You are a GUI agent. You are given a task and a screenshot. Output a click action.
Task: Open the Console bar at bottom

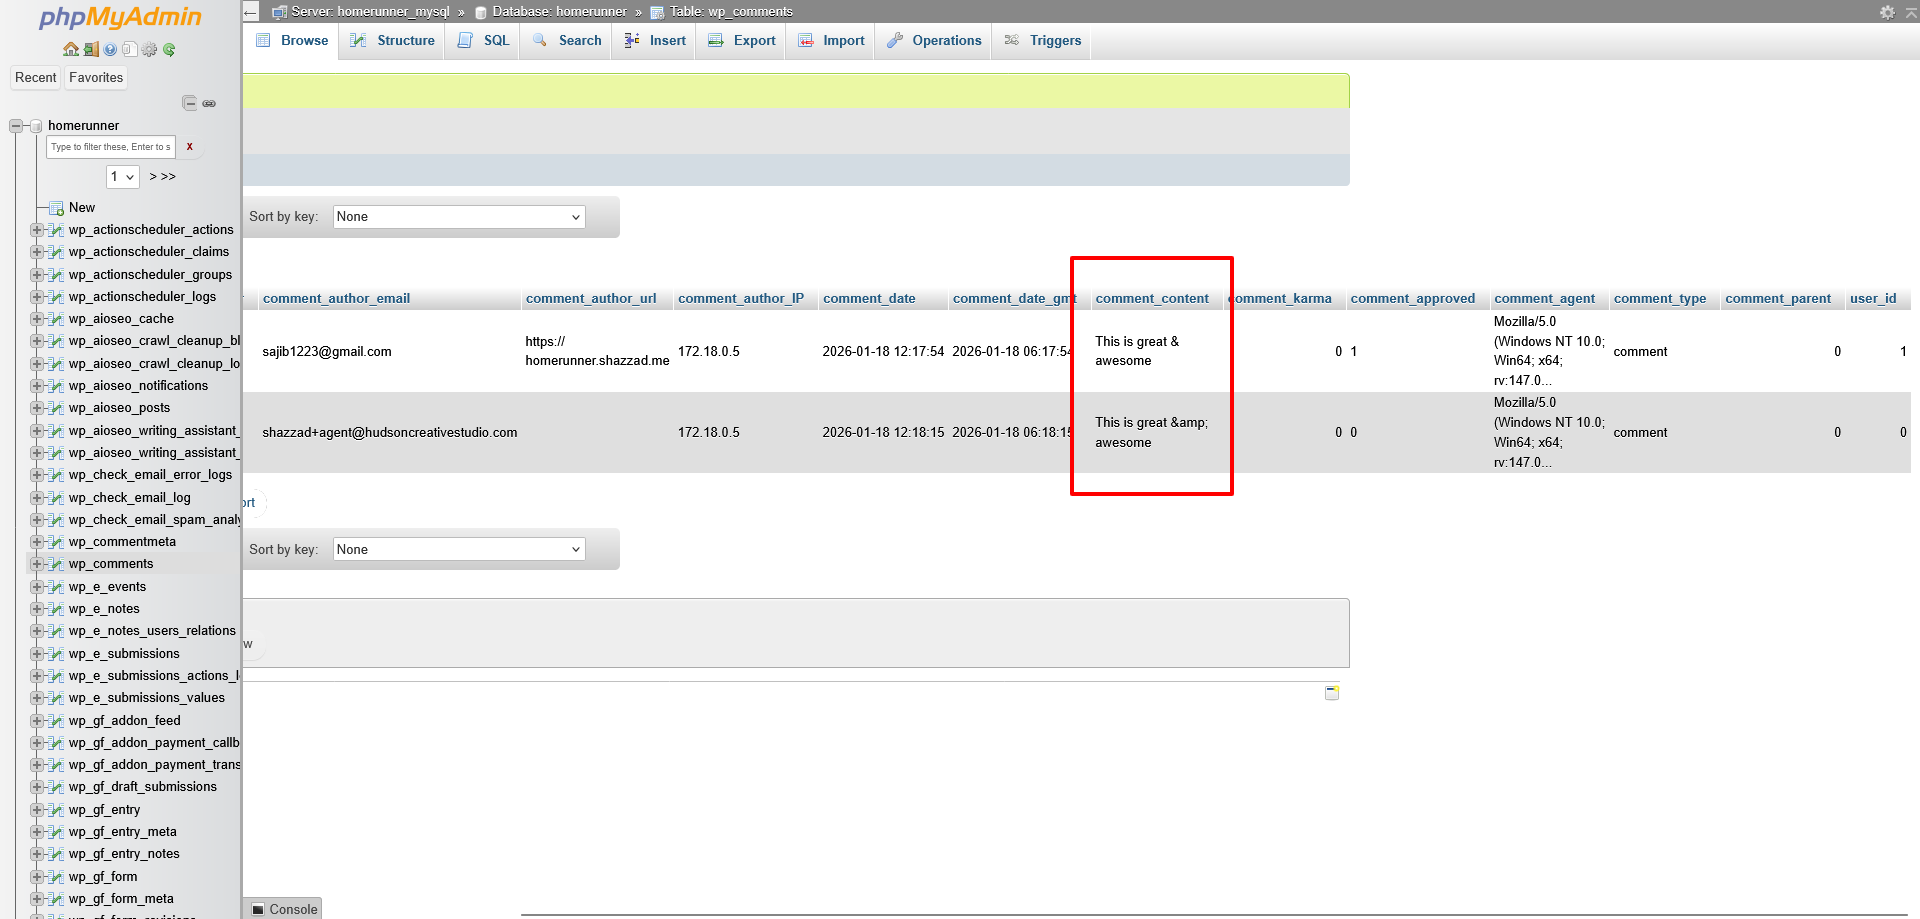tap(283, 909)
